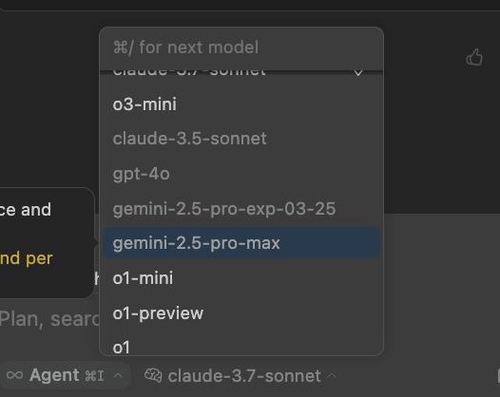Image resolution: width=500 pixels, height=397 pixels.
Task: Click checkmark beside partially hidden claude-3.7-sonnet
Action: [x=358, y=72]
